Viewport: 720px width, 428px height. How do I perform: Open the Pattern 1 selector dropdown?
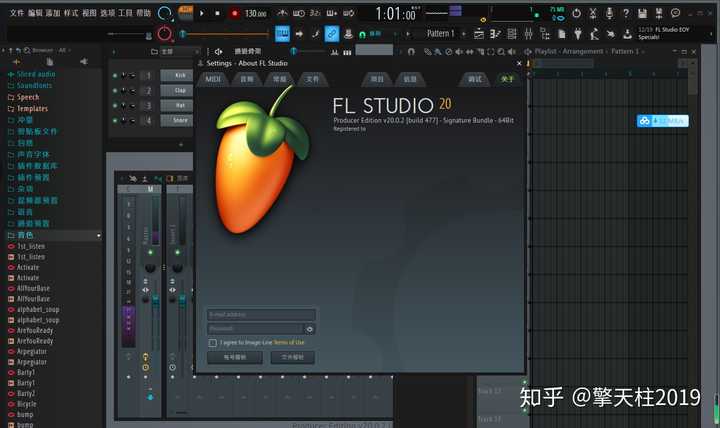[x=440, y=34]
